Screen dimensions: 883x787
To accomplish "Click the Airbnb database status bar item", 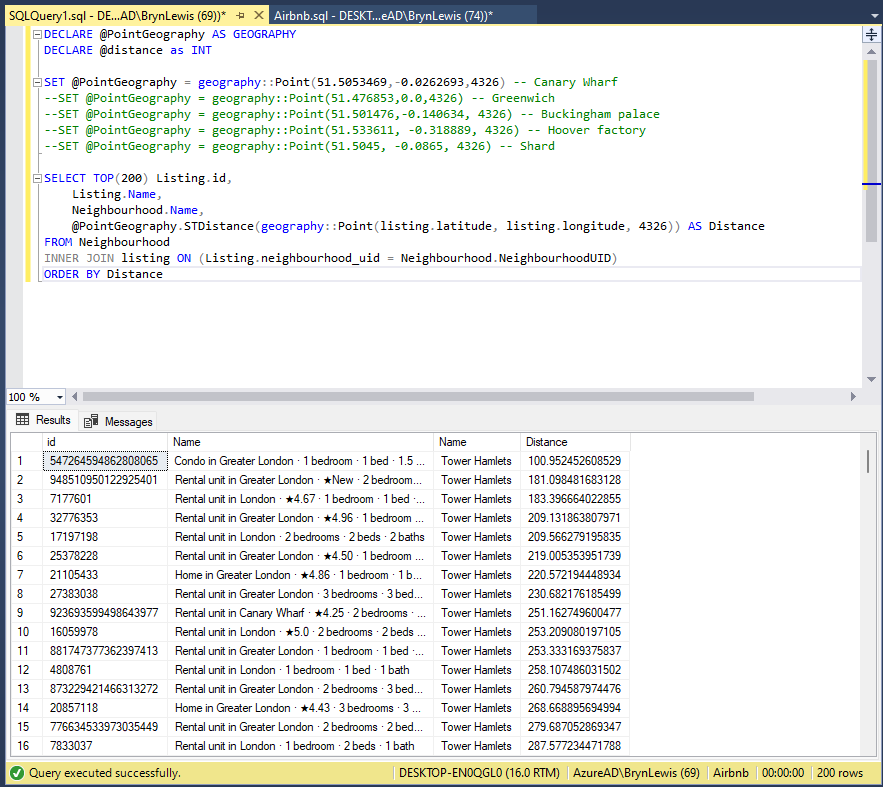I will [x=729, y=773].
